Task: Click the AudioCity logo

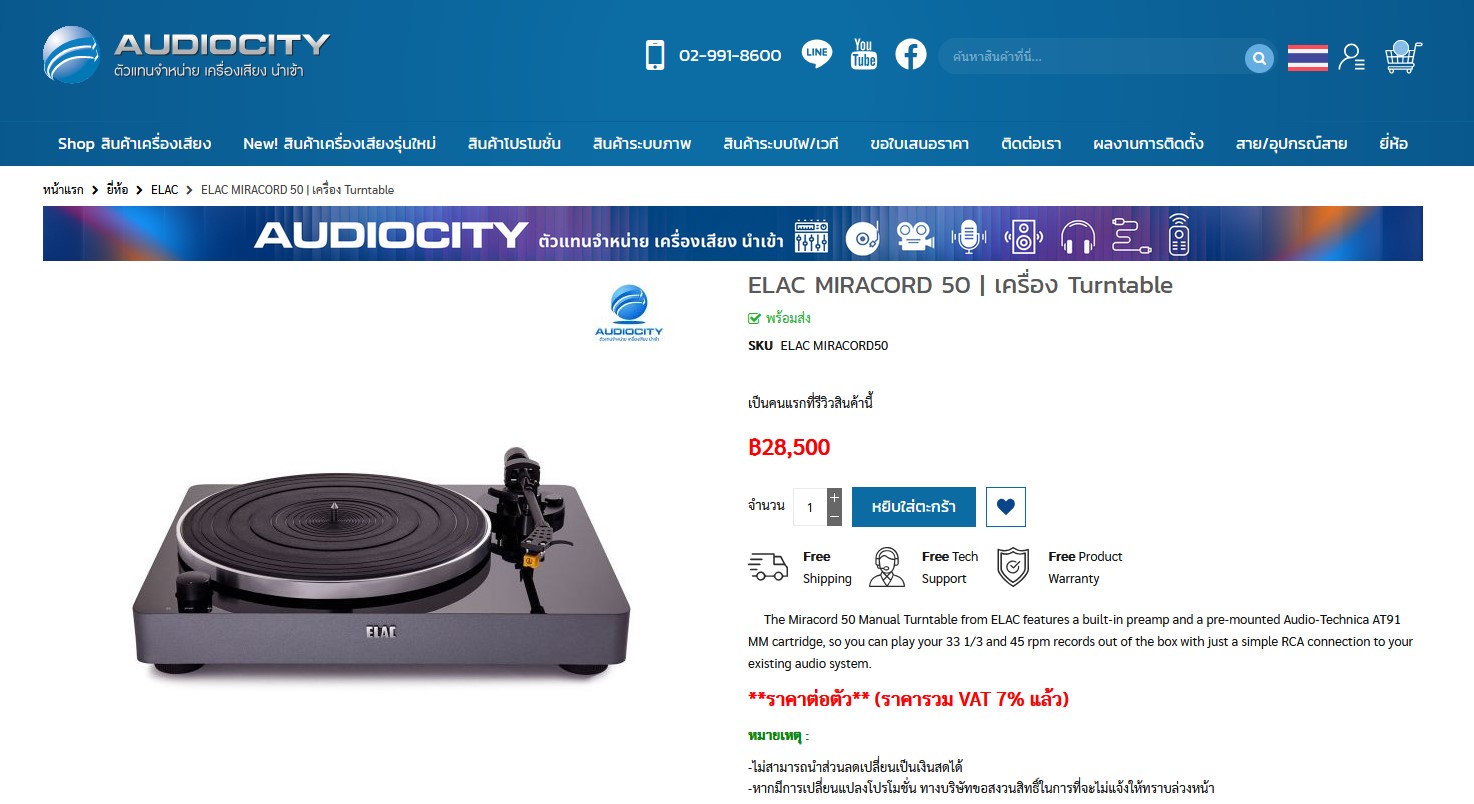Action: tap(187, 55)
